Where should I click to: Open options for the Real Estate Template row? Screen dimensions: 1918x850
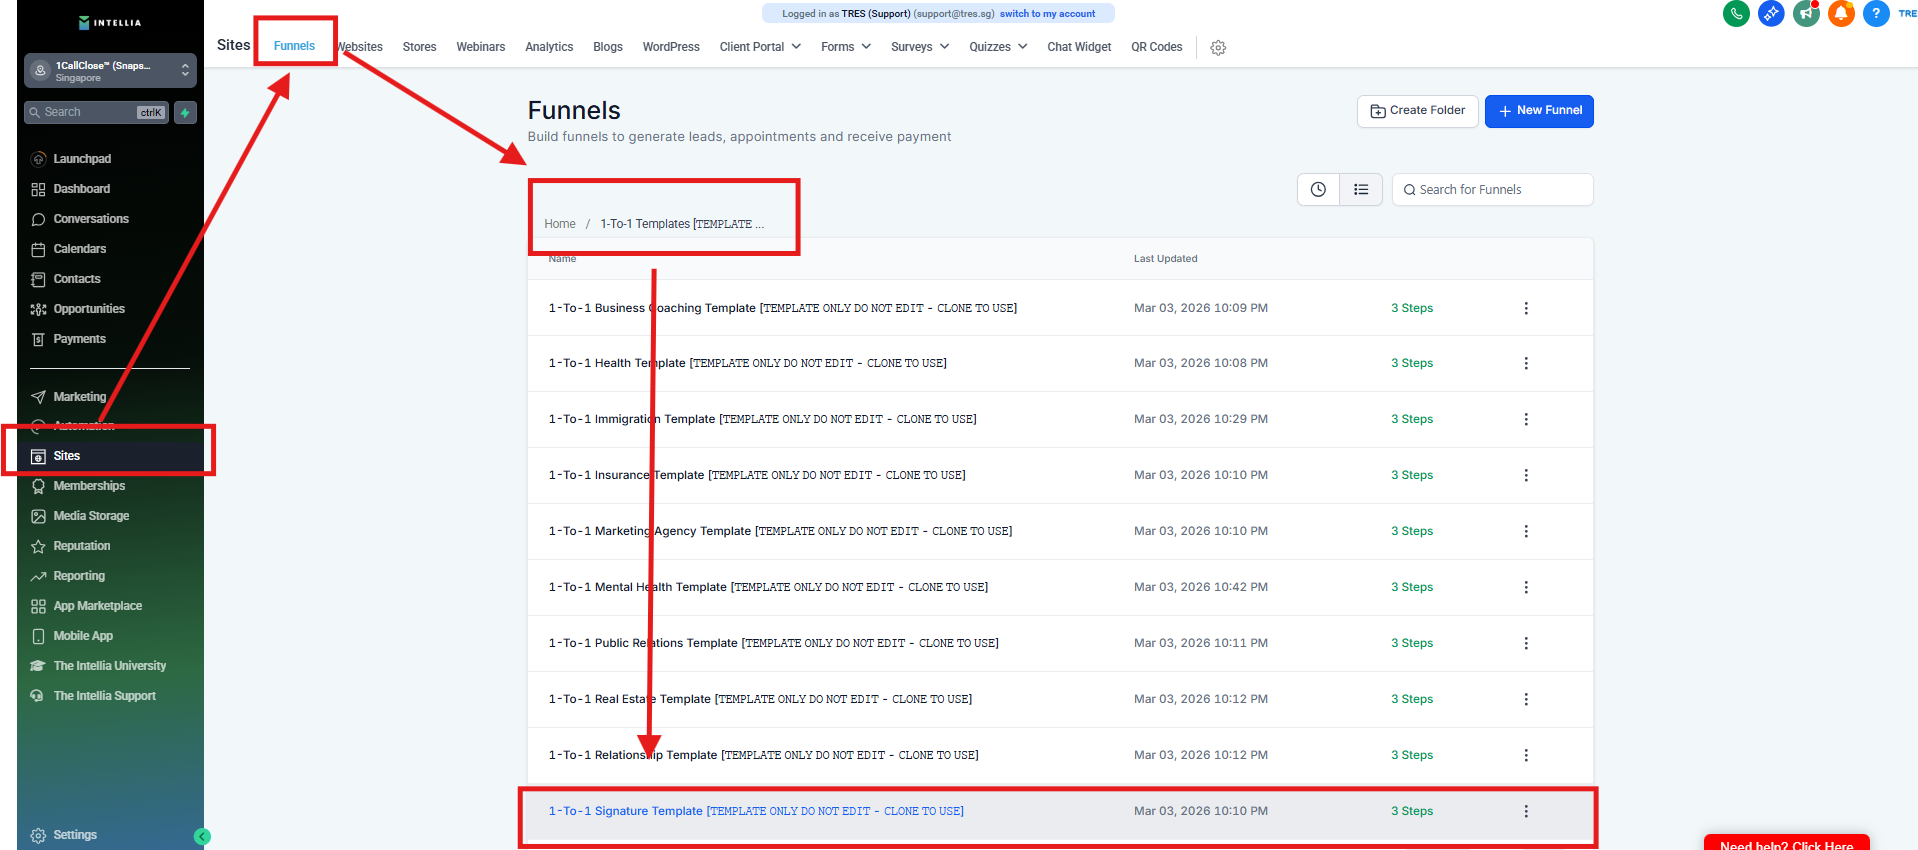(1526, 699)
